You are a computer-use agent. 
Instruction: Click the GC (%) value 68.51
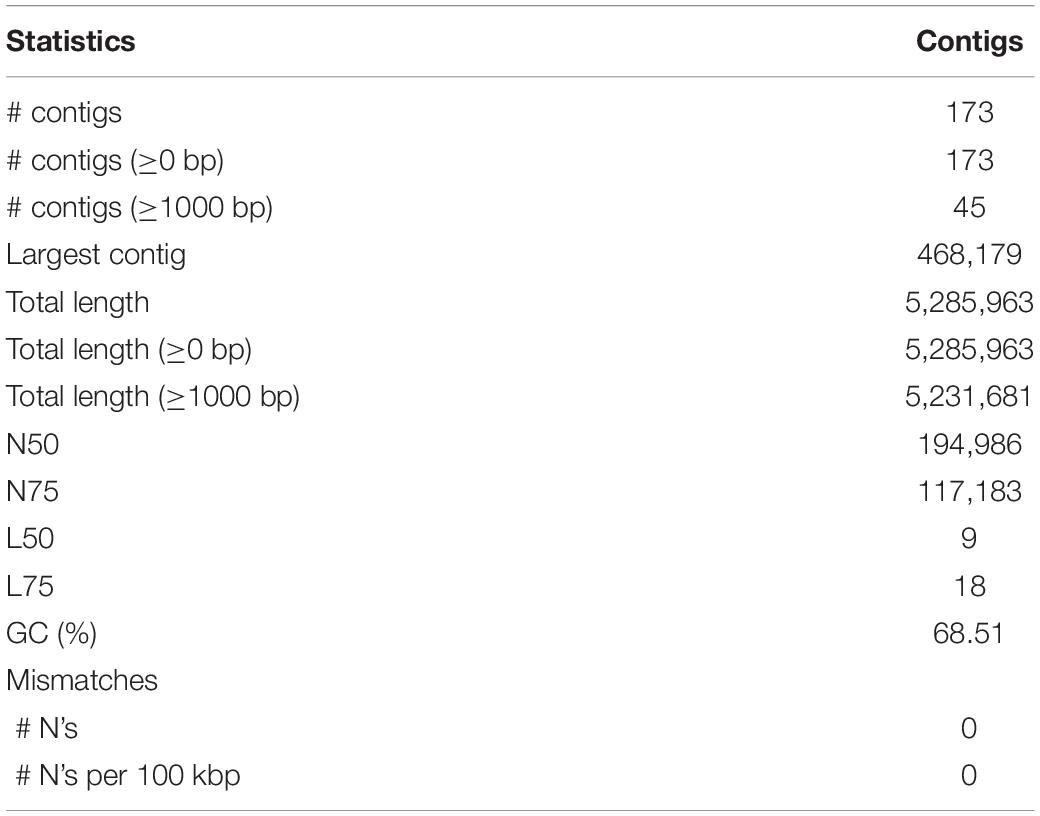[x=969, y=633]
